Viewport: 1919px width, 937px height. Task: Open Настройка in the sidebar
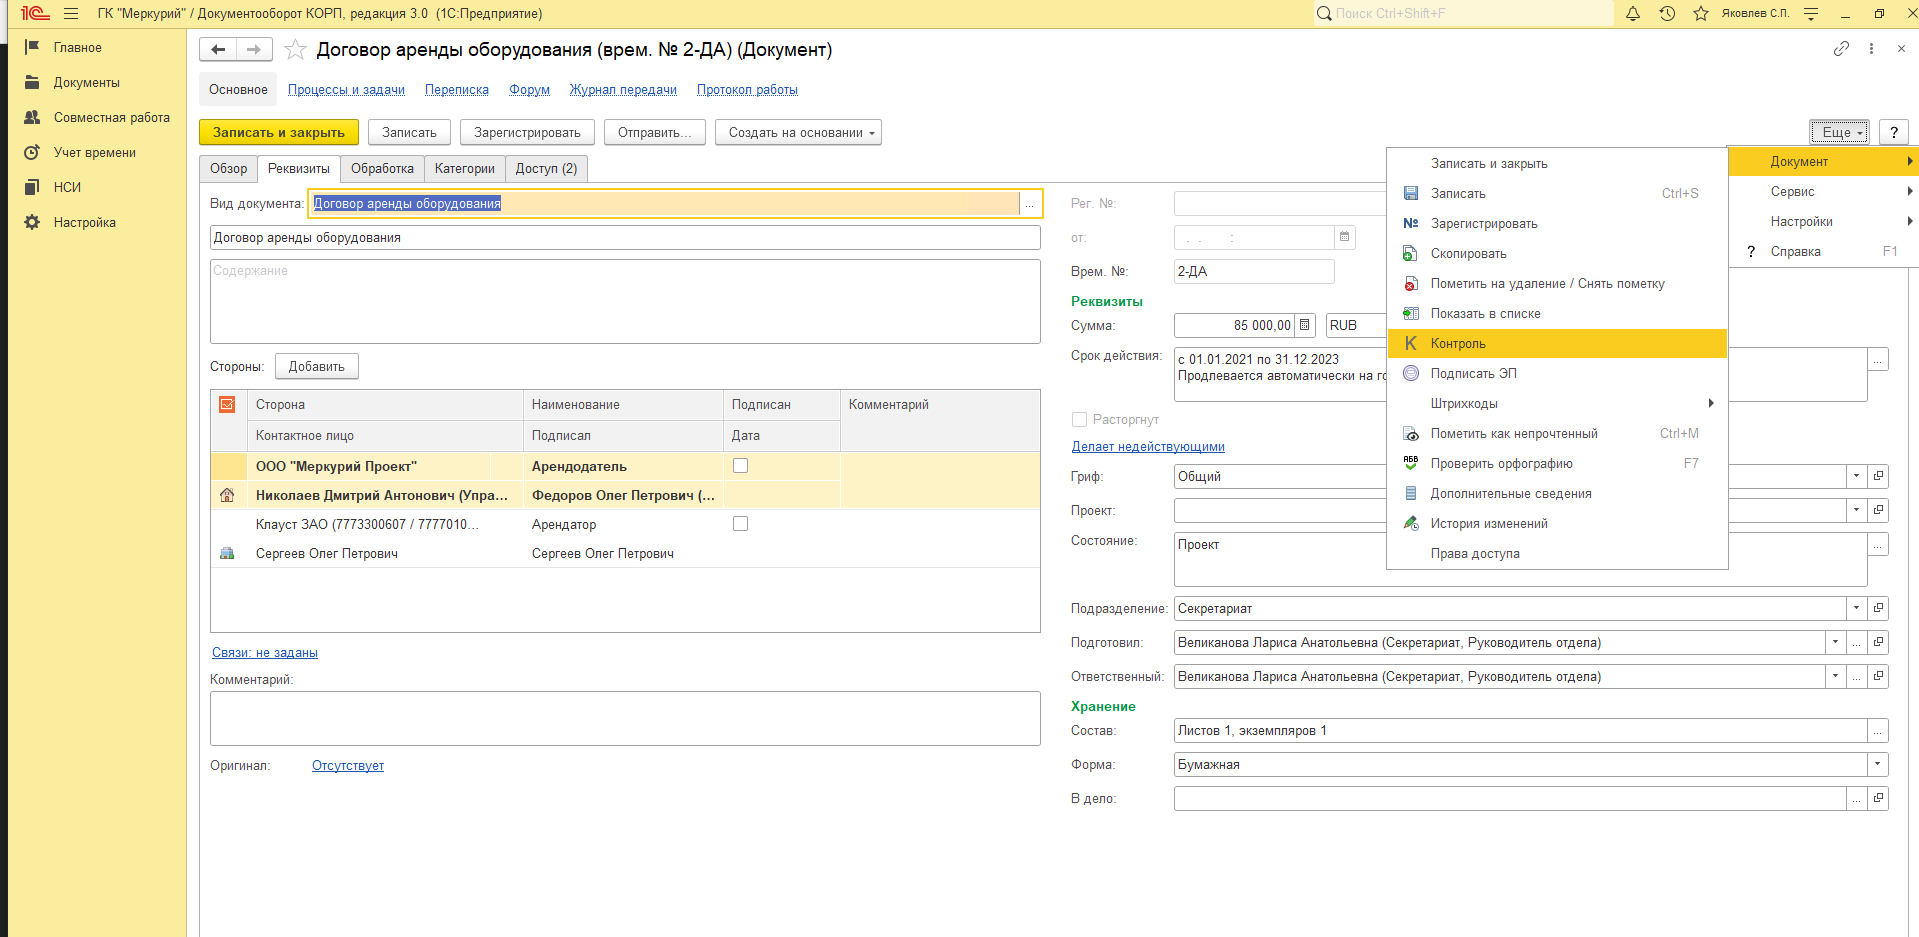pyautogui.click(x=84, y=222)
